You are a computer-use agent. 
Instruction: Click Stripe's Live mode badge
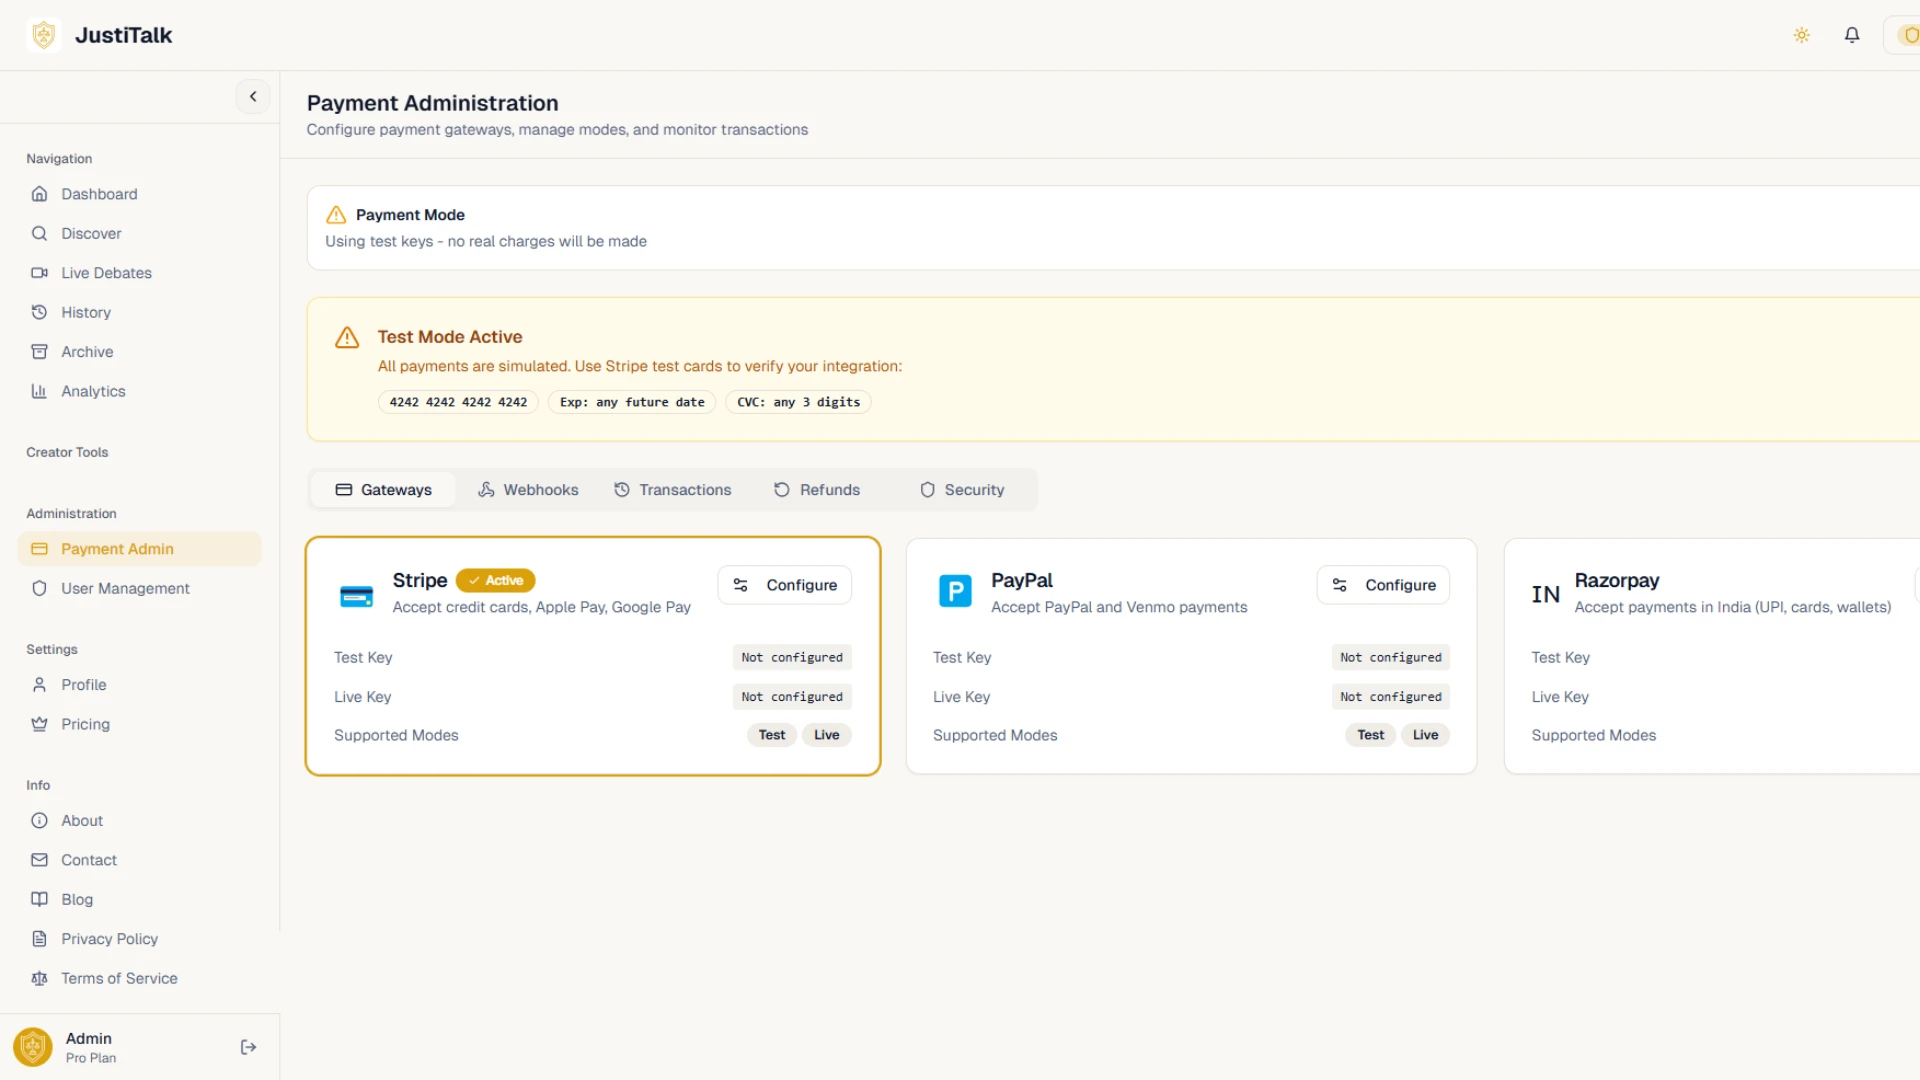click(827, 735)
